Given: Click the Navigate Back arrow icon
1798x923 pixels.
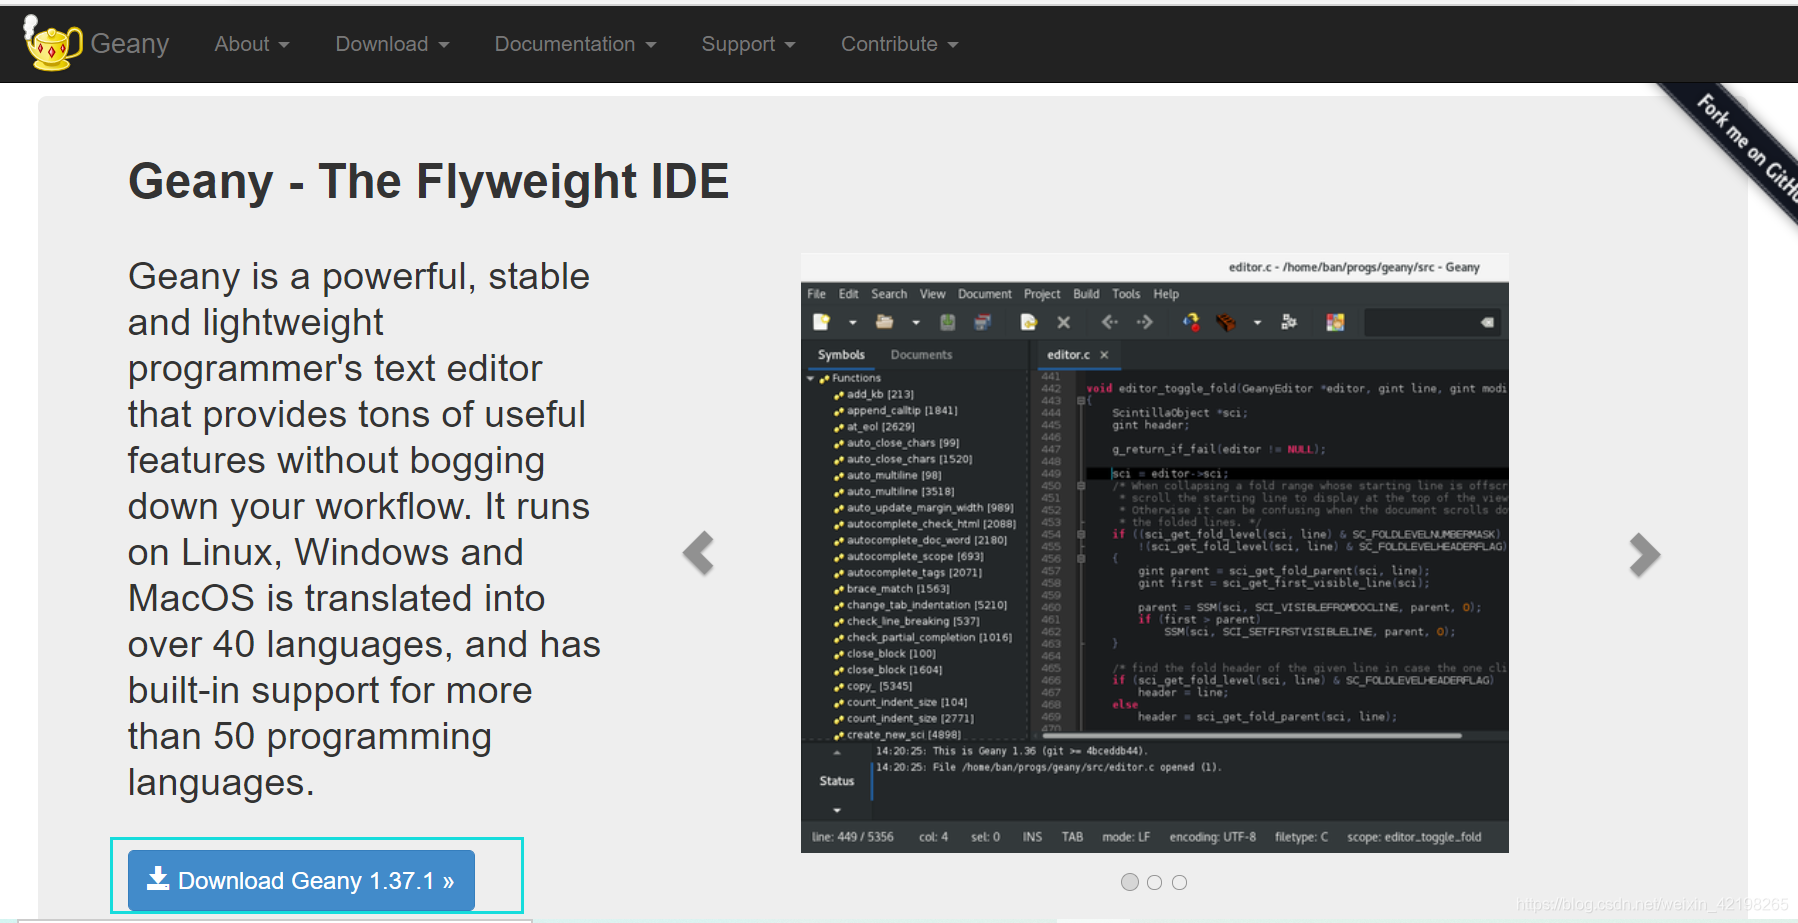Looking at the screenshot, I should [x=1110, y=322].
